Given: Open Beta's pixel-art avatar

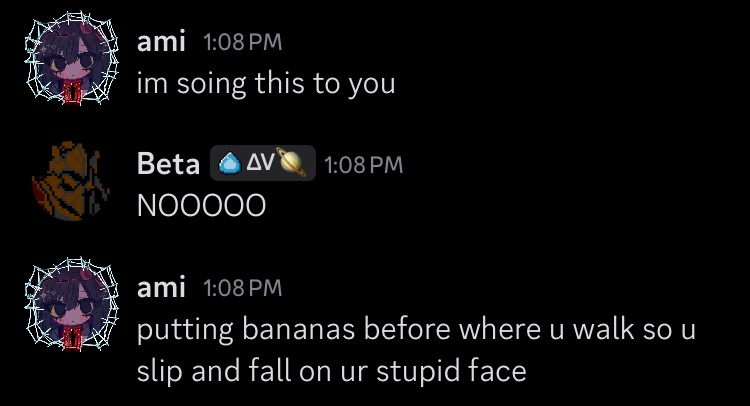Looking at the screenshot, I should 72,181.
